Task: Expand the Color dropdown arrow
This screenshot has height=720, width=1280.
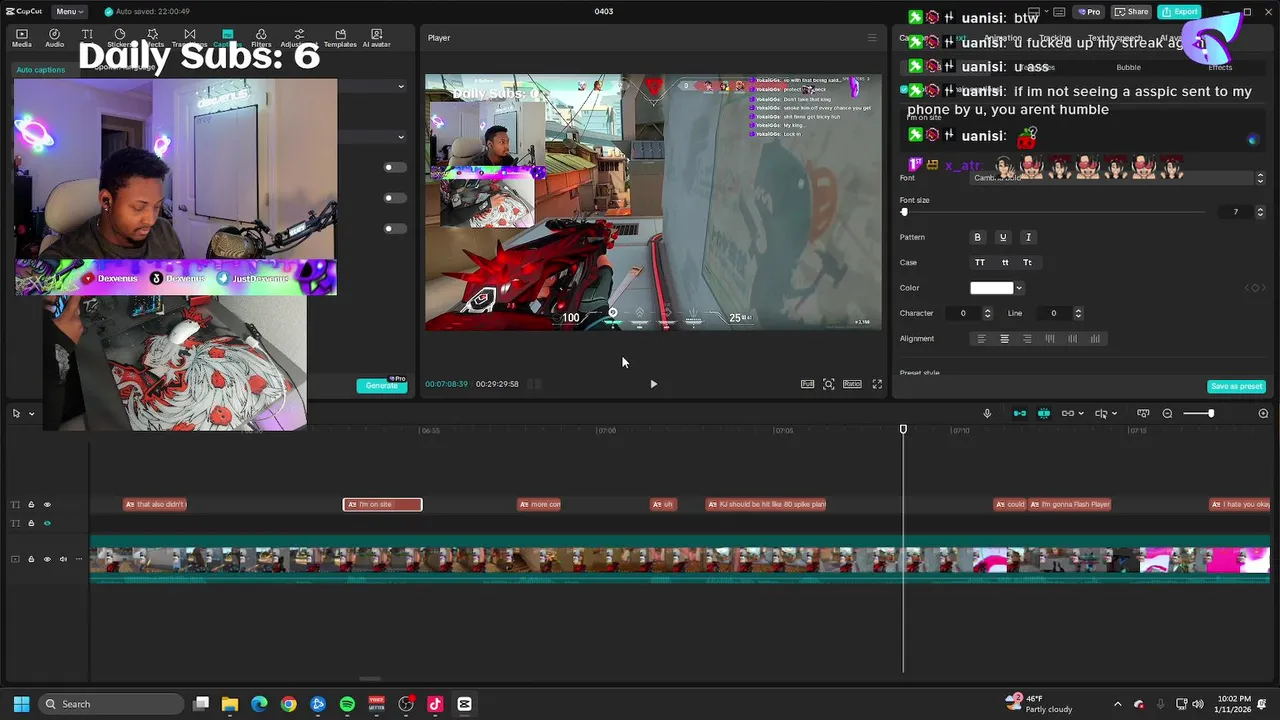Action: click(x=1019, y=288)
